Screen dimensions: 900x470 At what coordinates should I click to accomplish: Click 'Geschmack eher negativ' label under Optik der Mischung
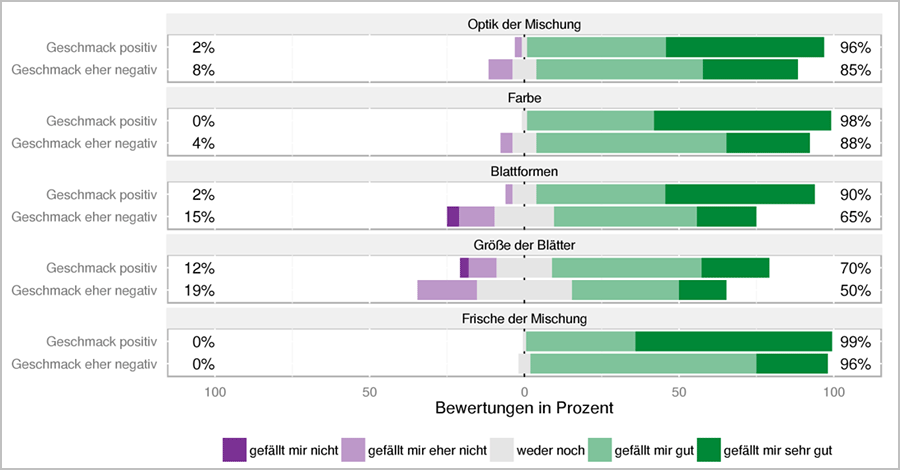84,70
